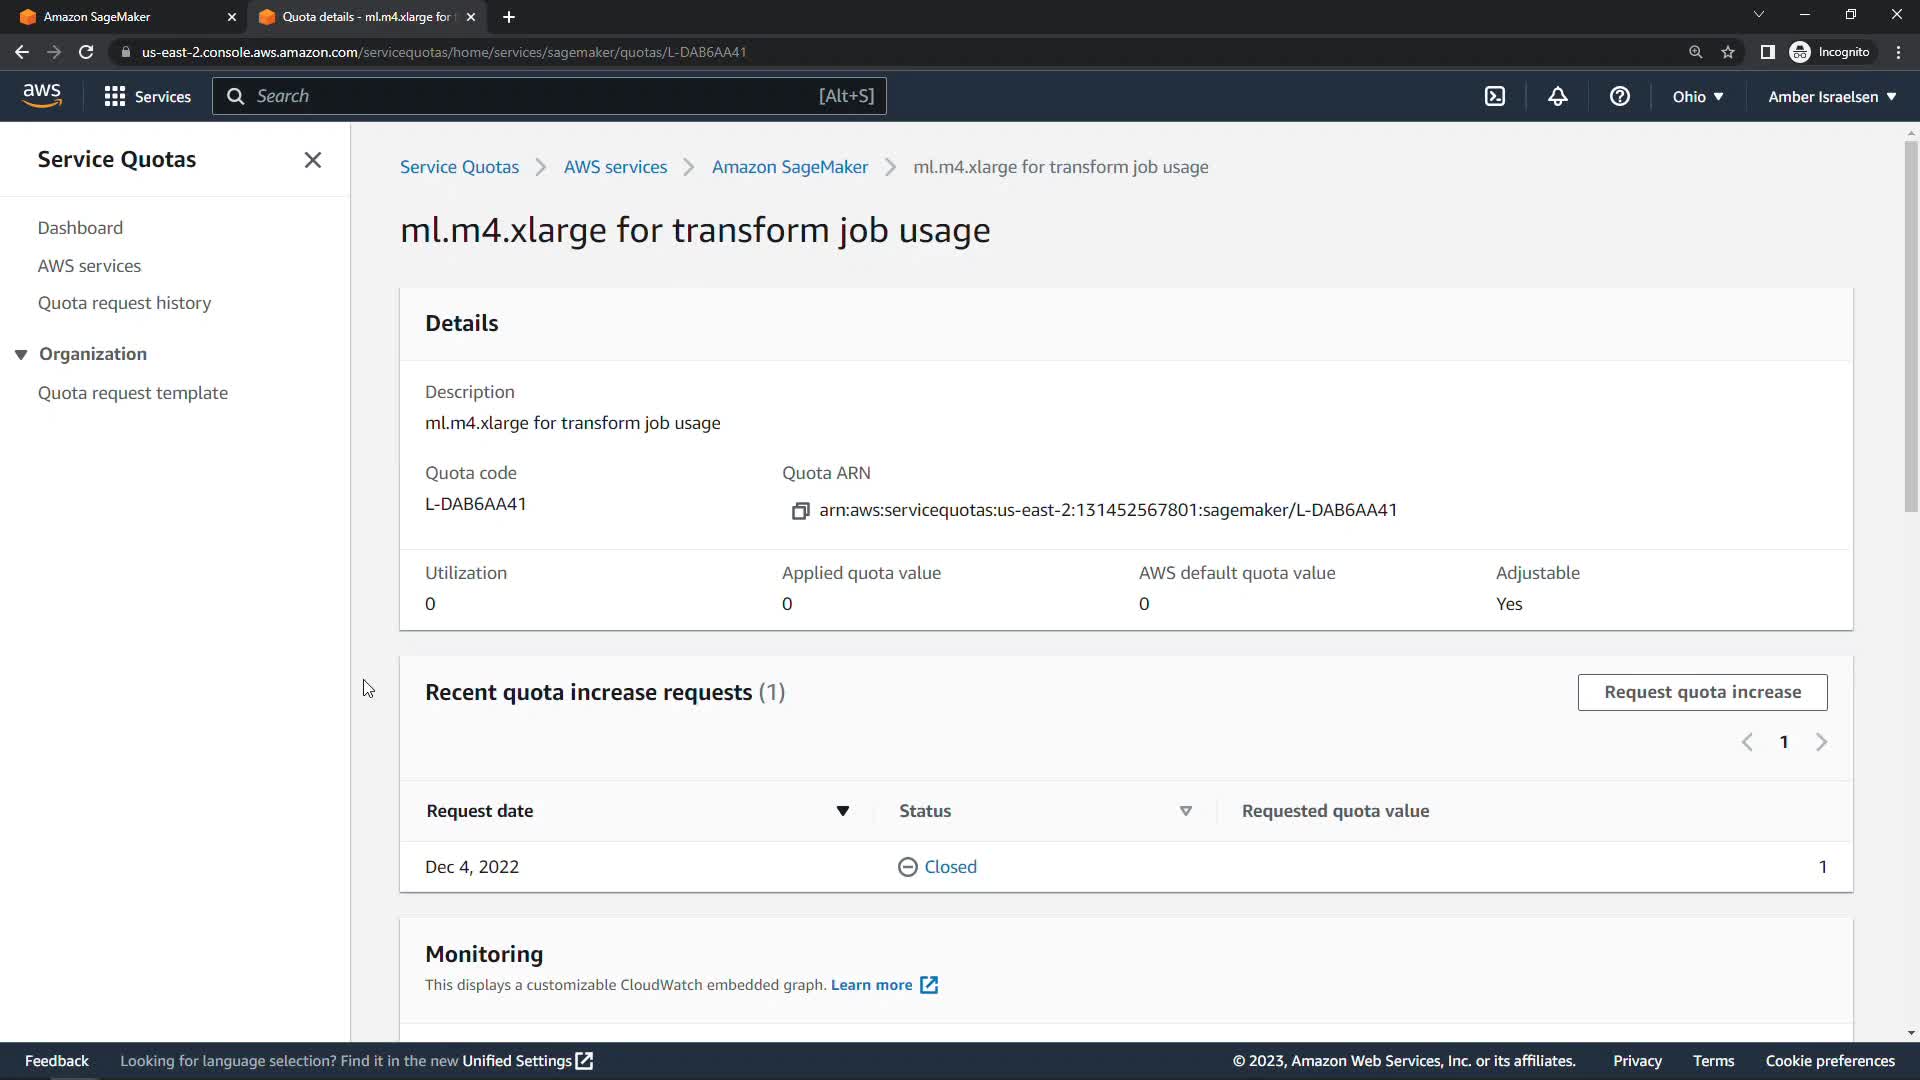Open the Ohio region dropdown
Screen dimensions: 1920x1080
pos(1697,96)
